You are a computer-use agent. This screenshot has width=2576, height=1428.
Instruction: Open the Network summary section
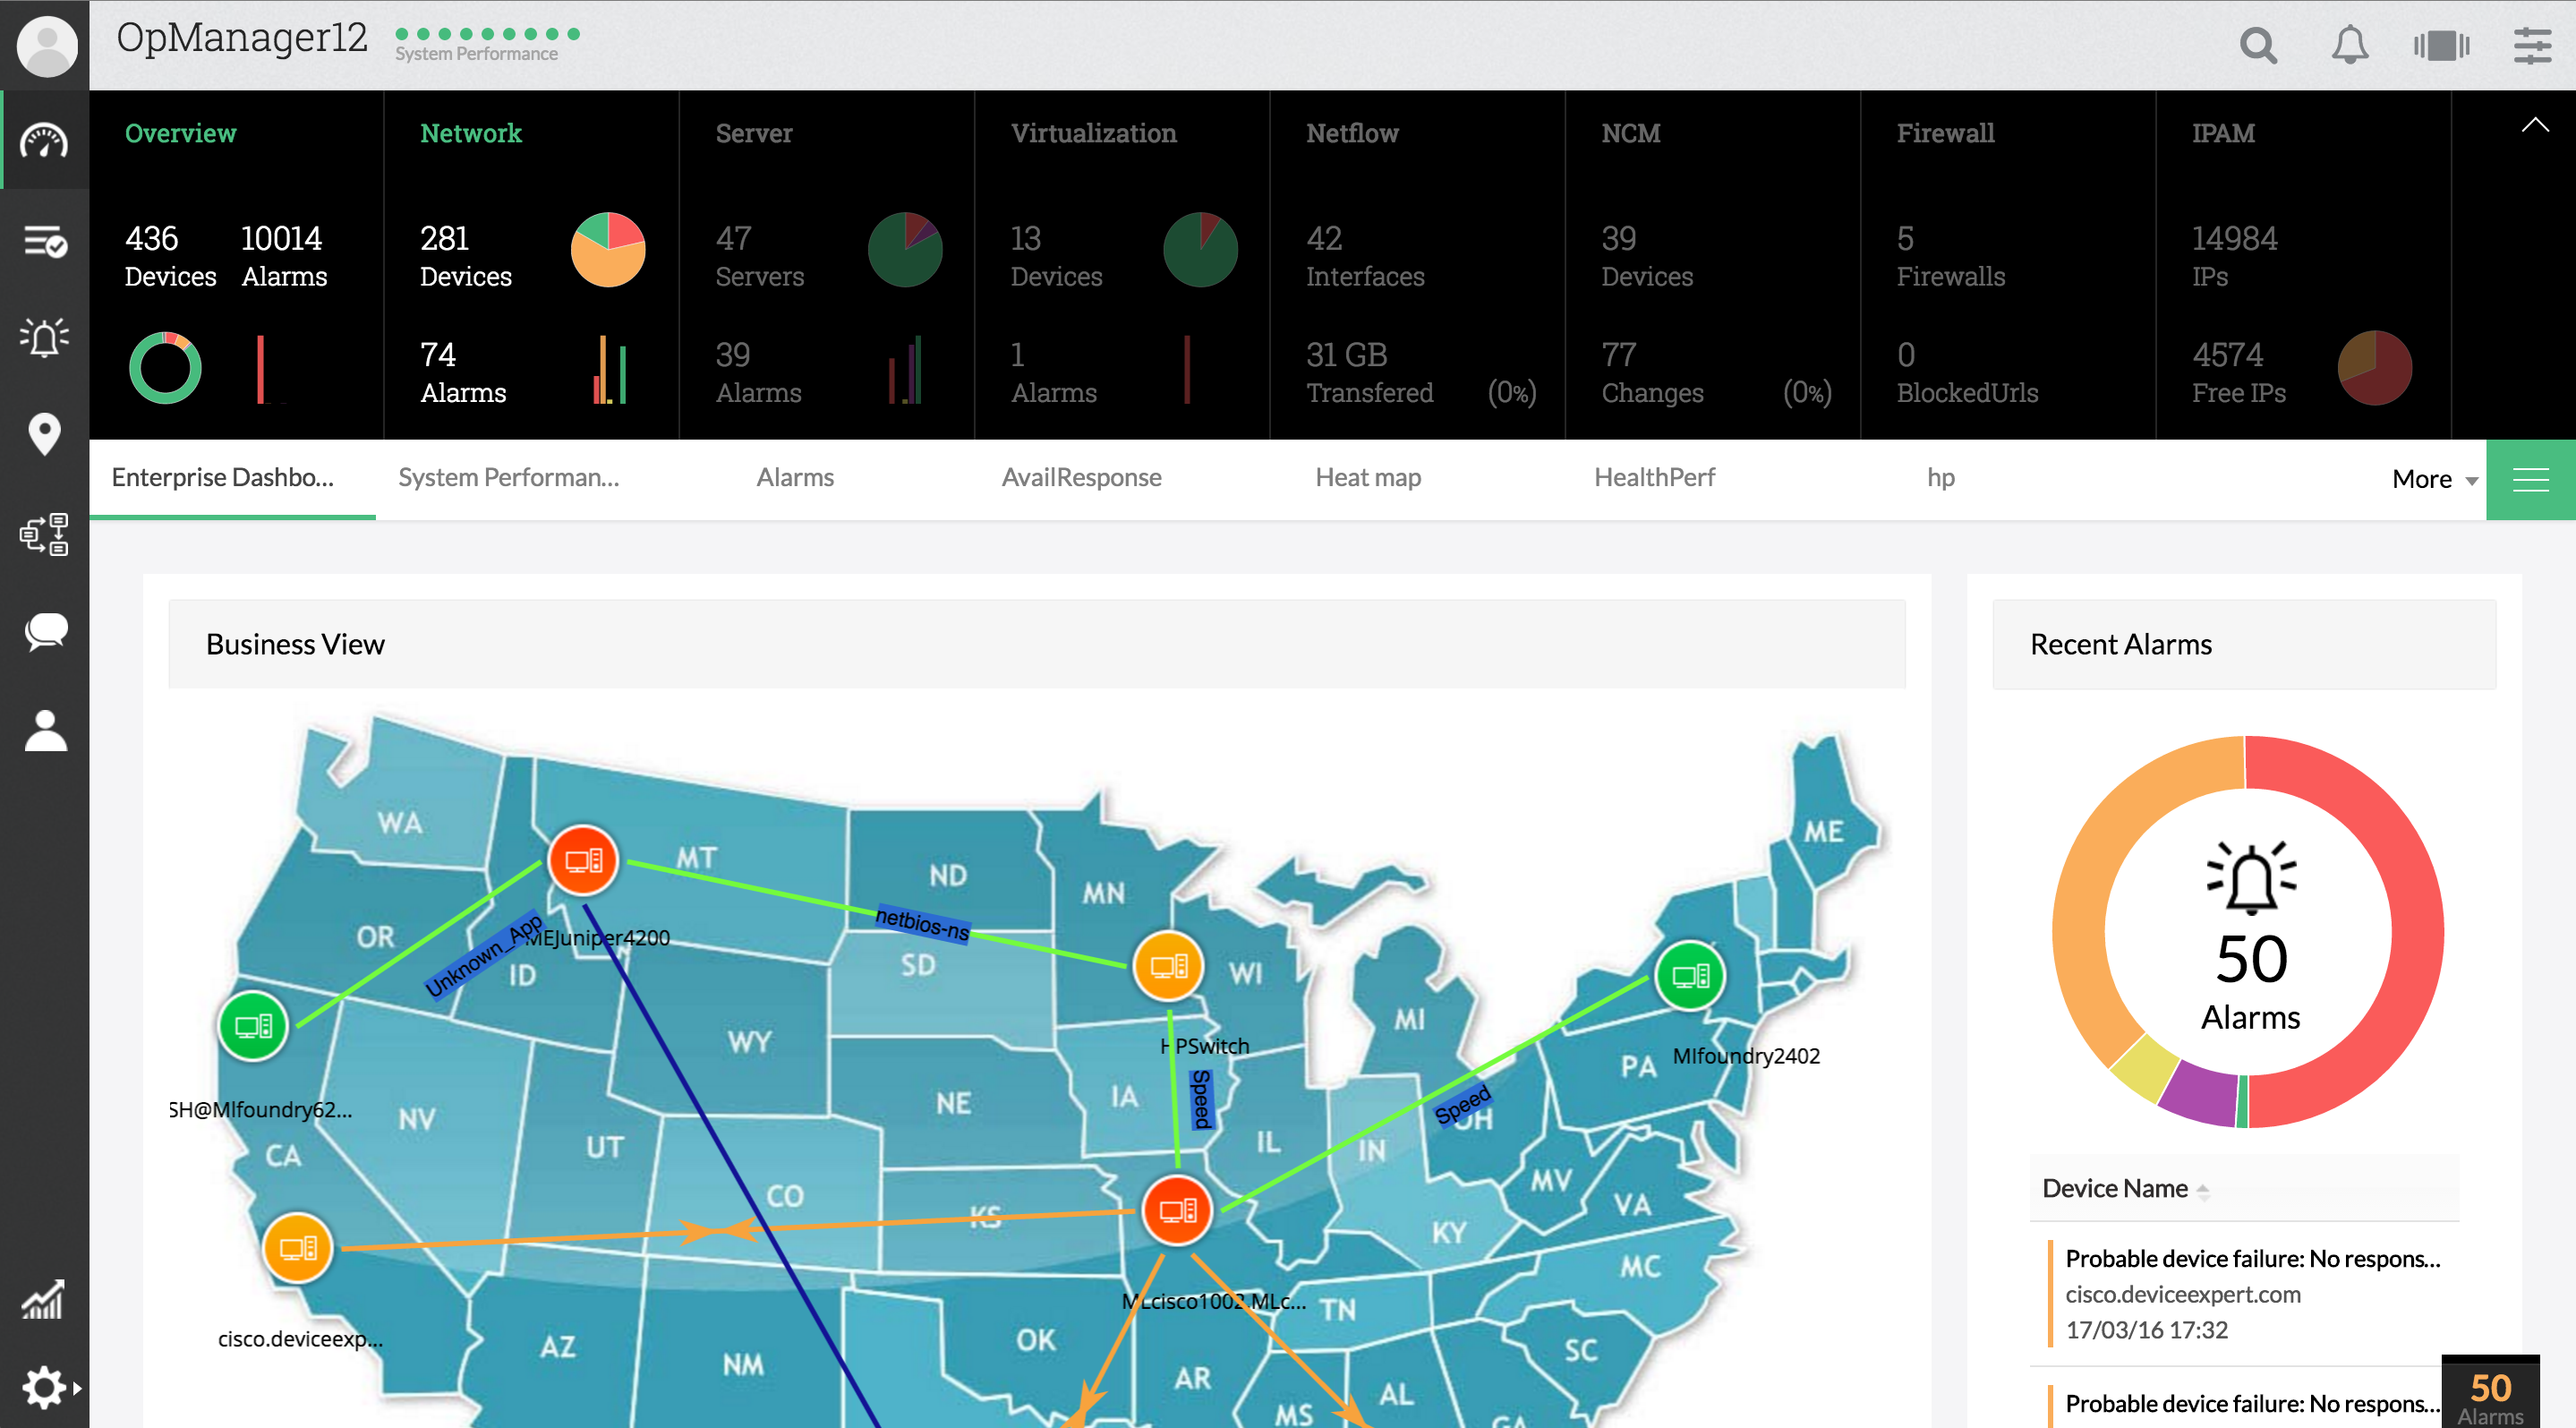(470, 133)
